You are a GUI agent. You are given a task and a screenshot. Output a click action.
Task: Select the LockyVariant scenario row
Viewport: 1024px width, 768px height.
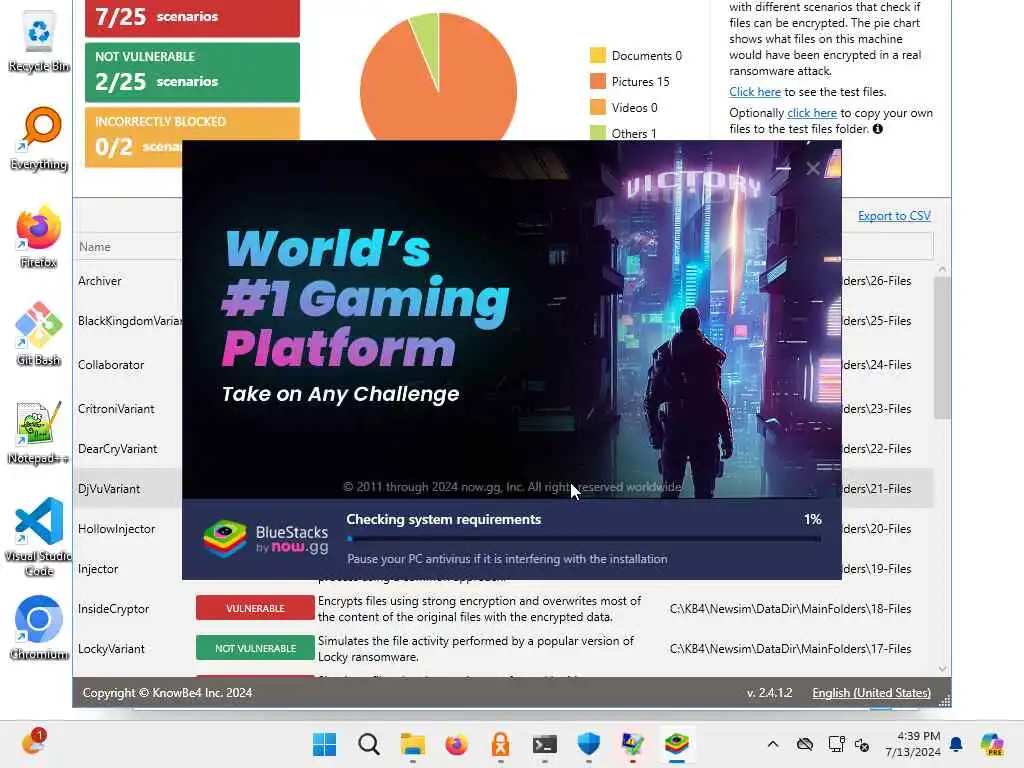[505, 648]
